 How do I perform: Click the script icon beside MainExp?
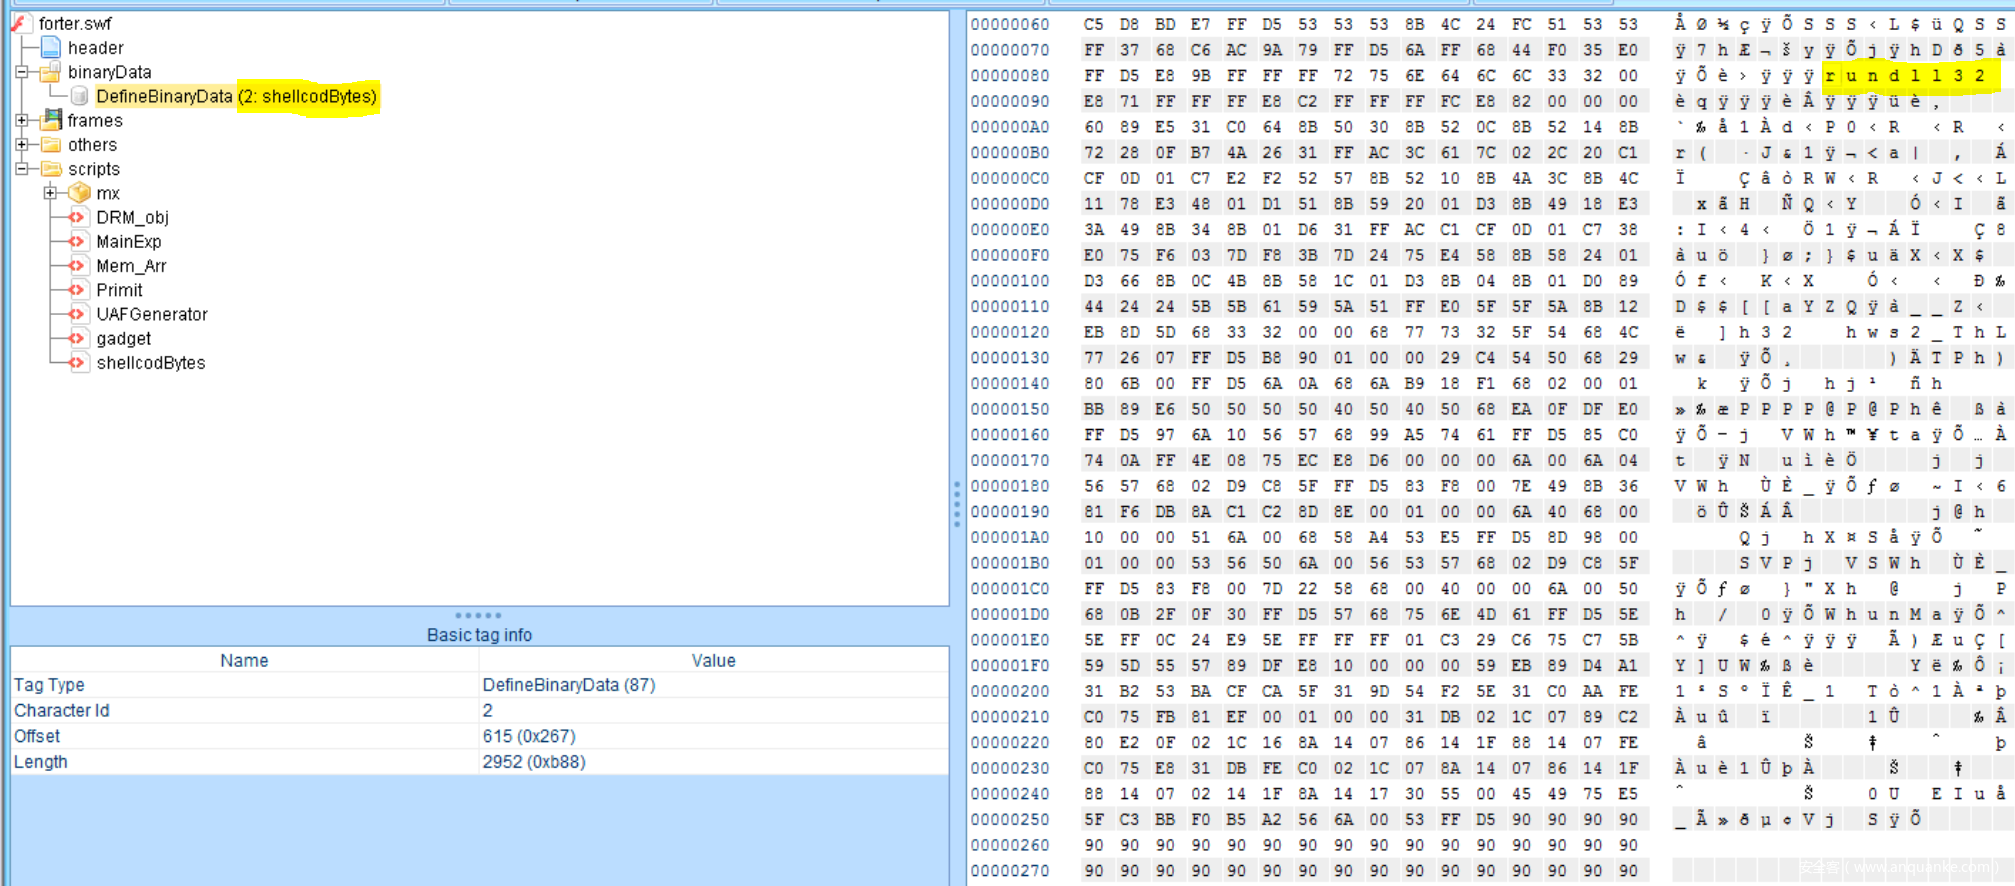[x=77, y=241]
